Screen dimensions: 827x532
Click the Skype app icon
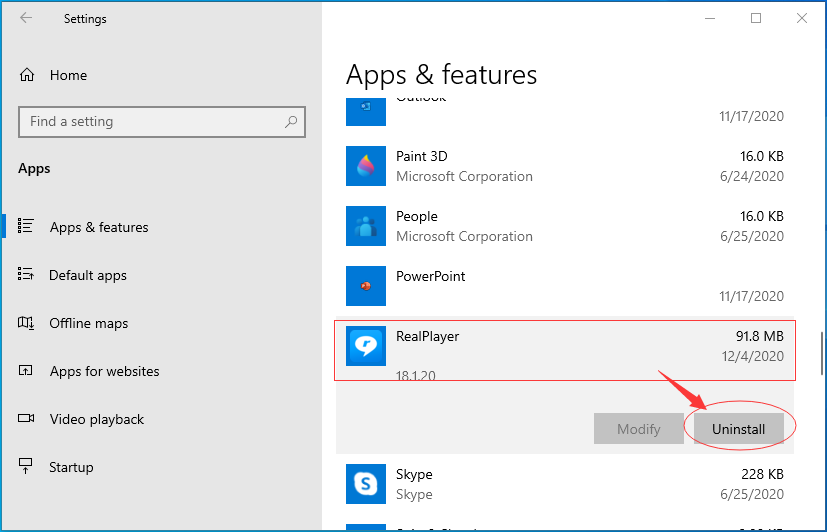pyautogui.click(x=366, y=484)
